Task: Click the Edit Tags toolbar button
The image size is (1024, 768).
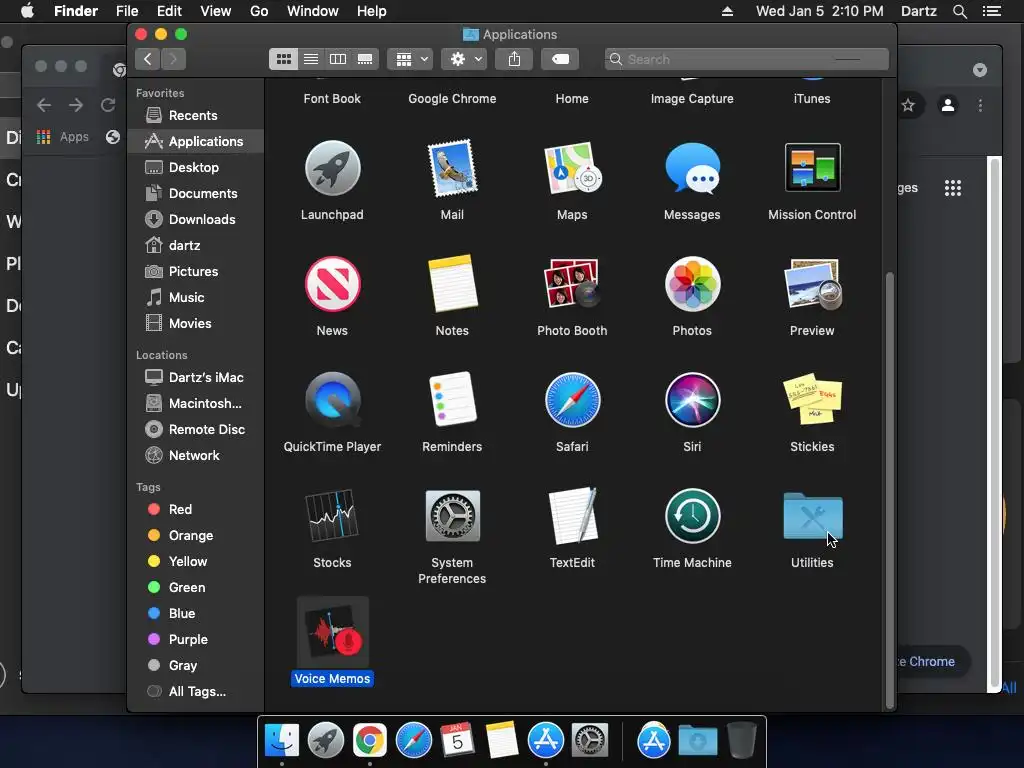Action: (x=560, y=59)
